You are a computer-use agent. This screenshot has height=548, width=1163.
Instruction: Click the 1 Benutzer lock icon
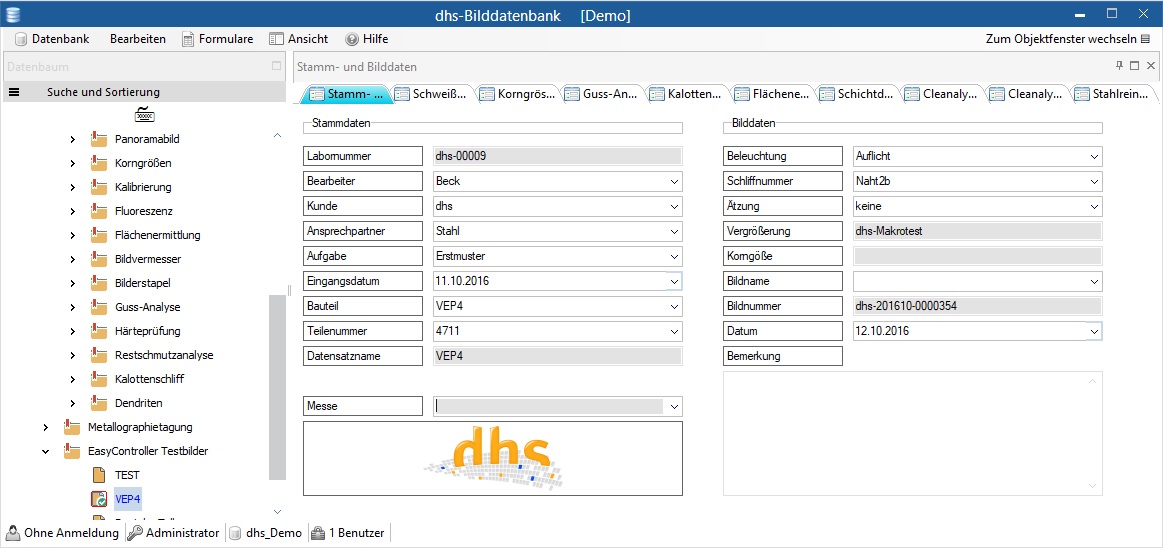317,533
